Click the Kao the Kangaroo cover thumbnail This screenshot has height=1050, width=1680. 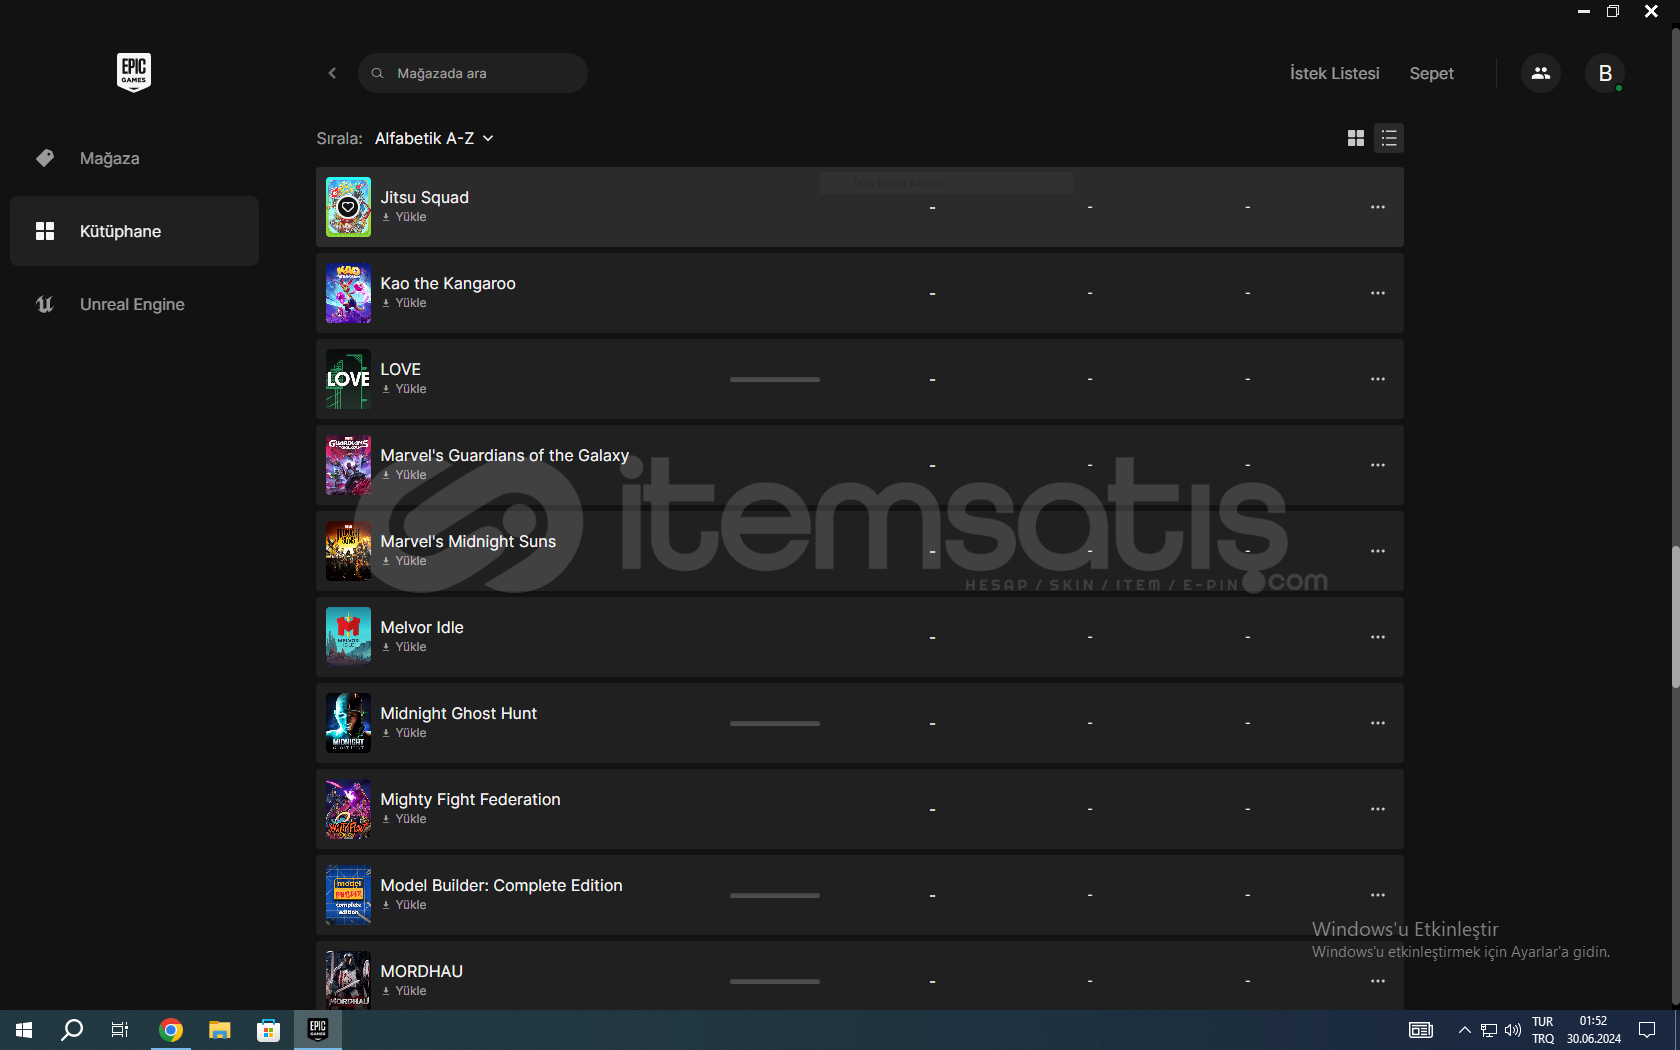(348, 293)
